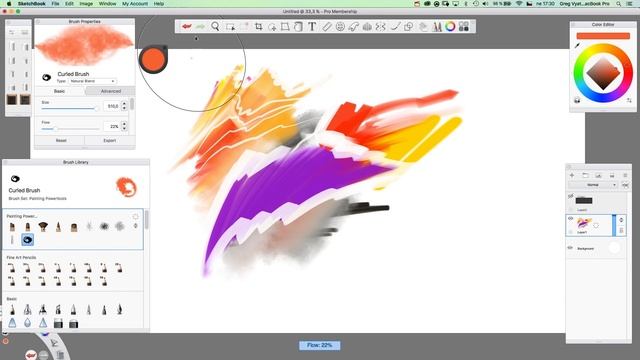640x360 pixels.
Task: Select the Distort transform tool
Action: pyautogui.click(x=285, y=27)
